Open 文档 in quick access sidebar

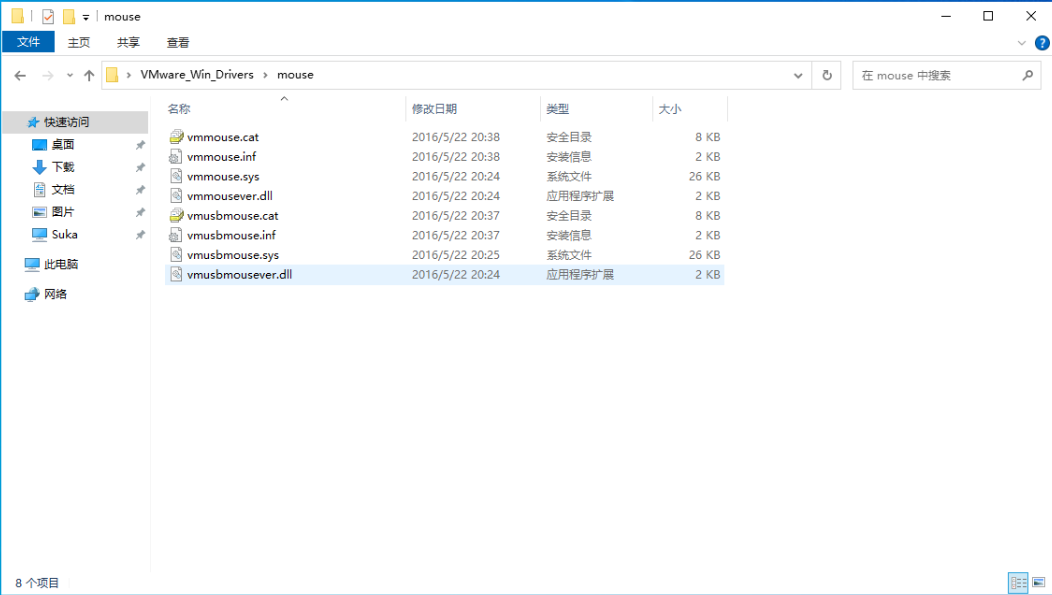pos(62,190)
